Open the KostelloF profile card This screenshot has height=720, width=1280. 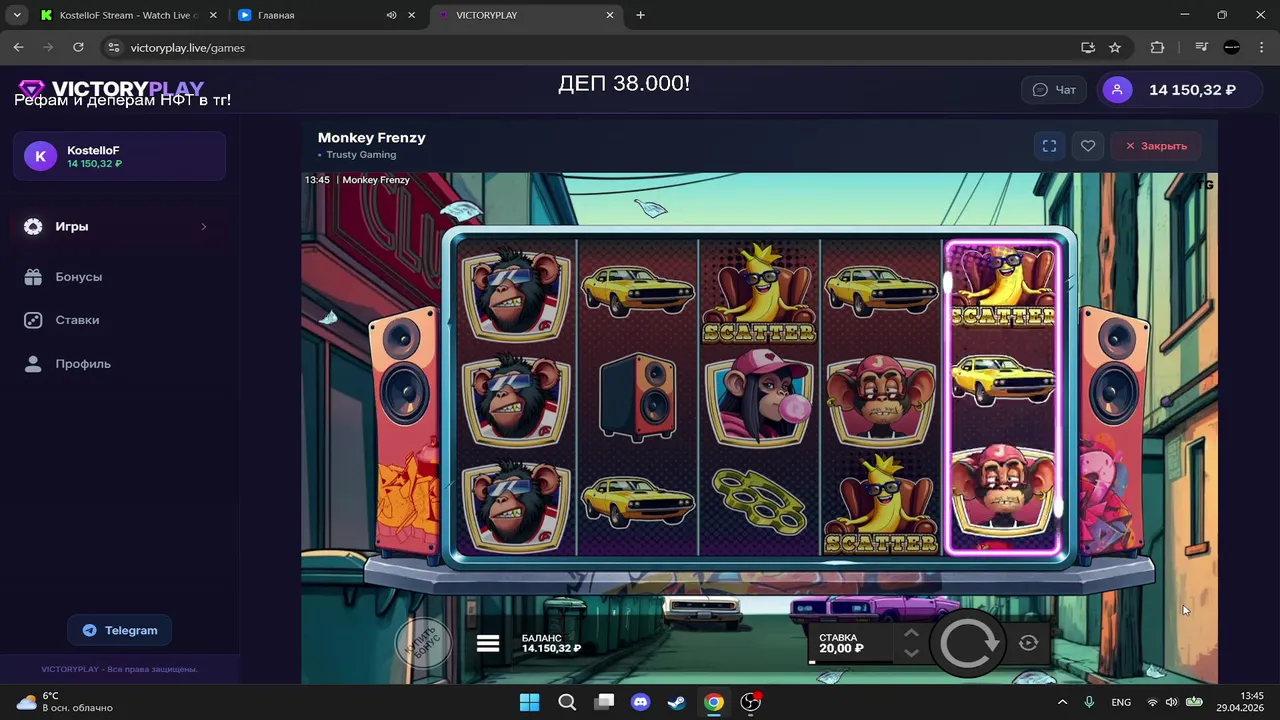tap(119, 156)
